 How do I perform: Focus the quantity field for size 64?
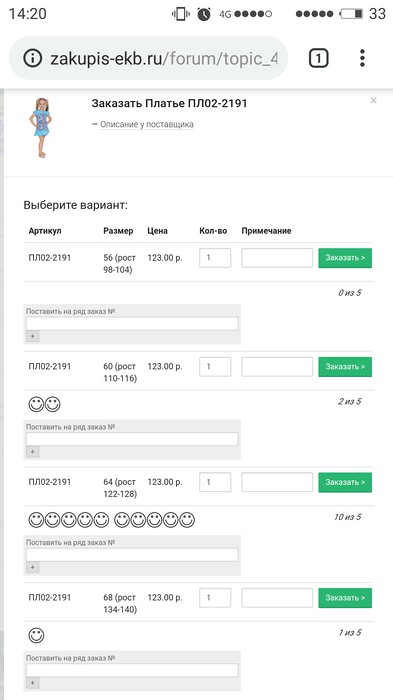[215, 483]
